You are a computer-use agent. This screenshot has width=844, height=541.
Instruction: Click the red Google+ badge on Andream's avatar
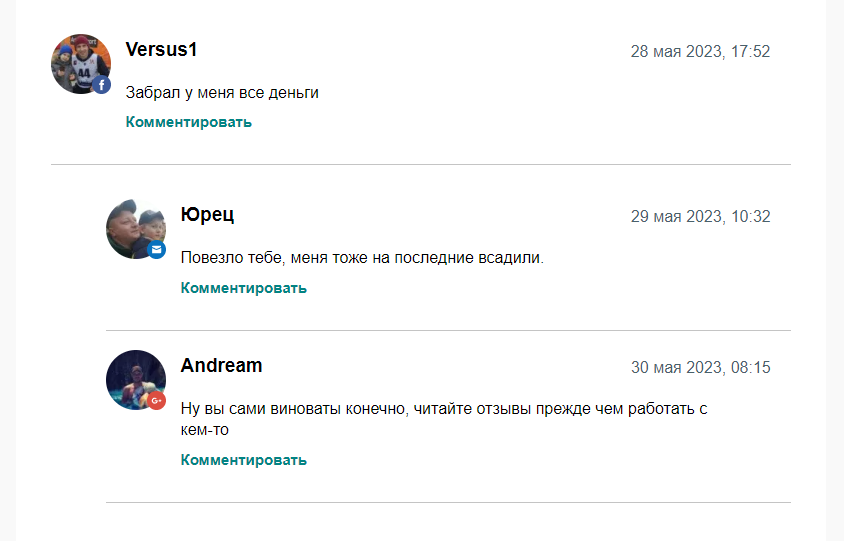157,401
